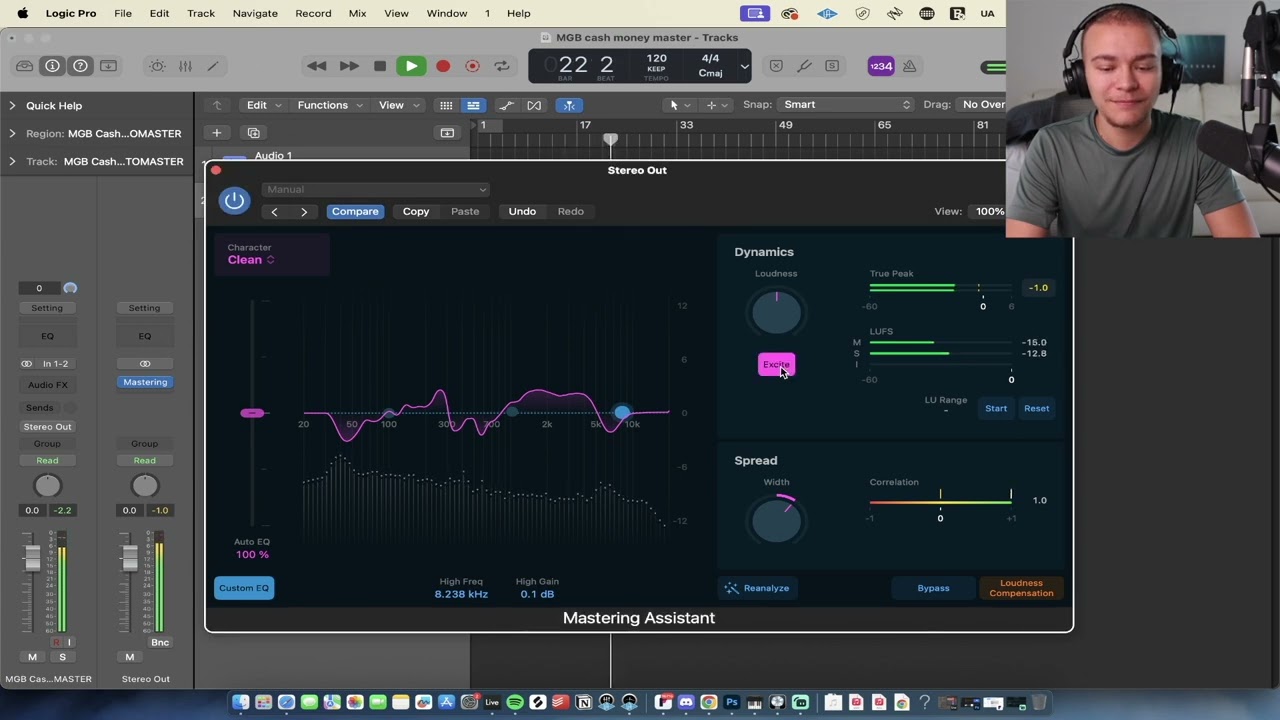The image size is (1280, 720).
Task: Toggle the blue Catch Playhead icon
Action: (x=569, y=105)
